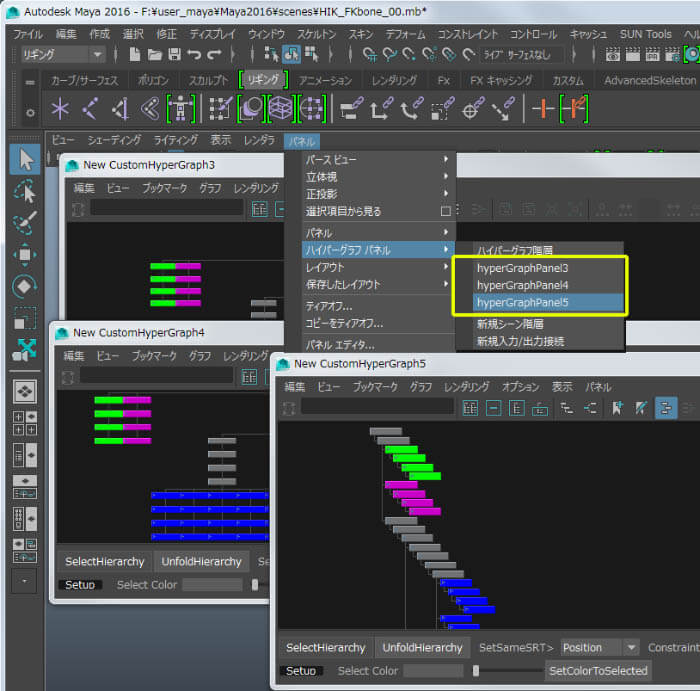Click the orange Set Key shelf icon
Screen dimensions: 700x691
coord(544,108)
